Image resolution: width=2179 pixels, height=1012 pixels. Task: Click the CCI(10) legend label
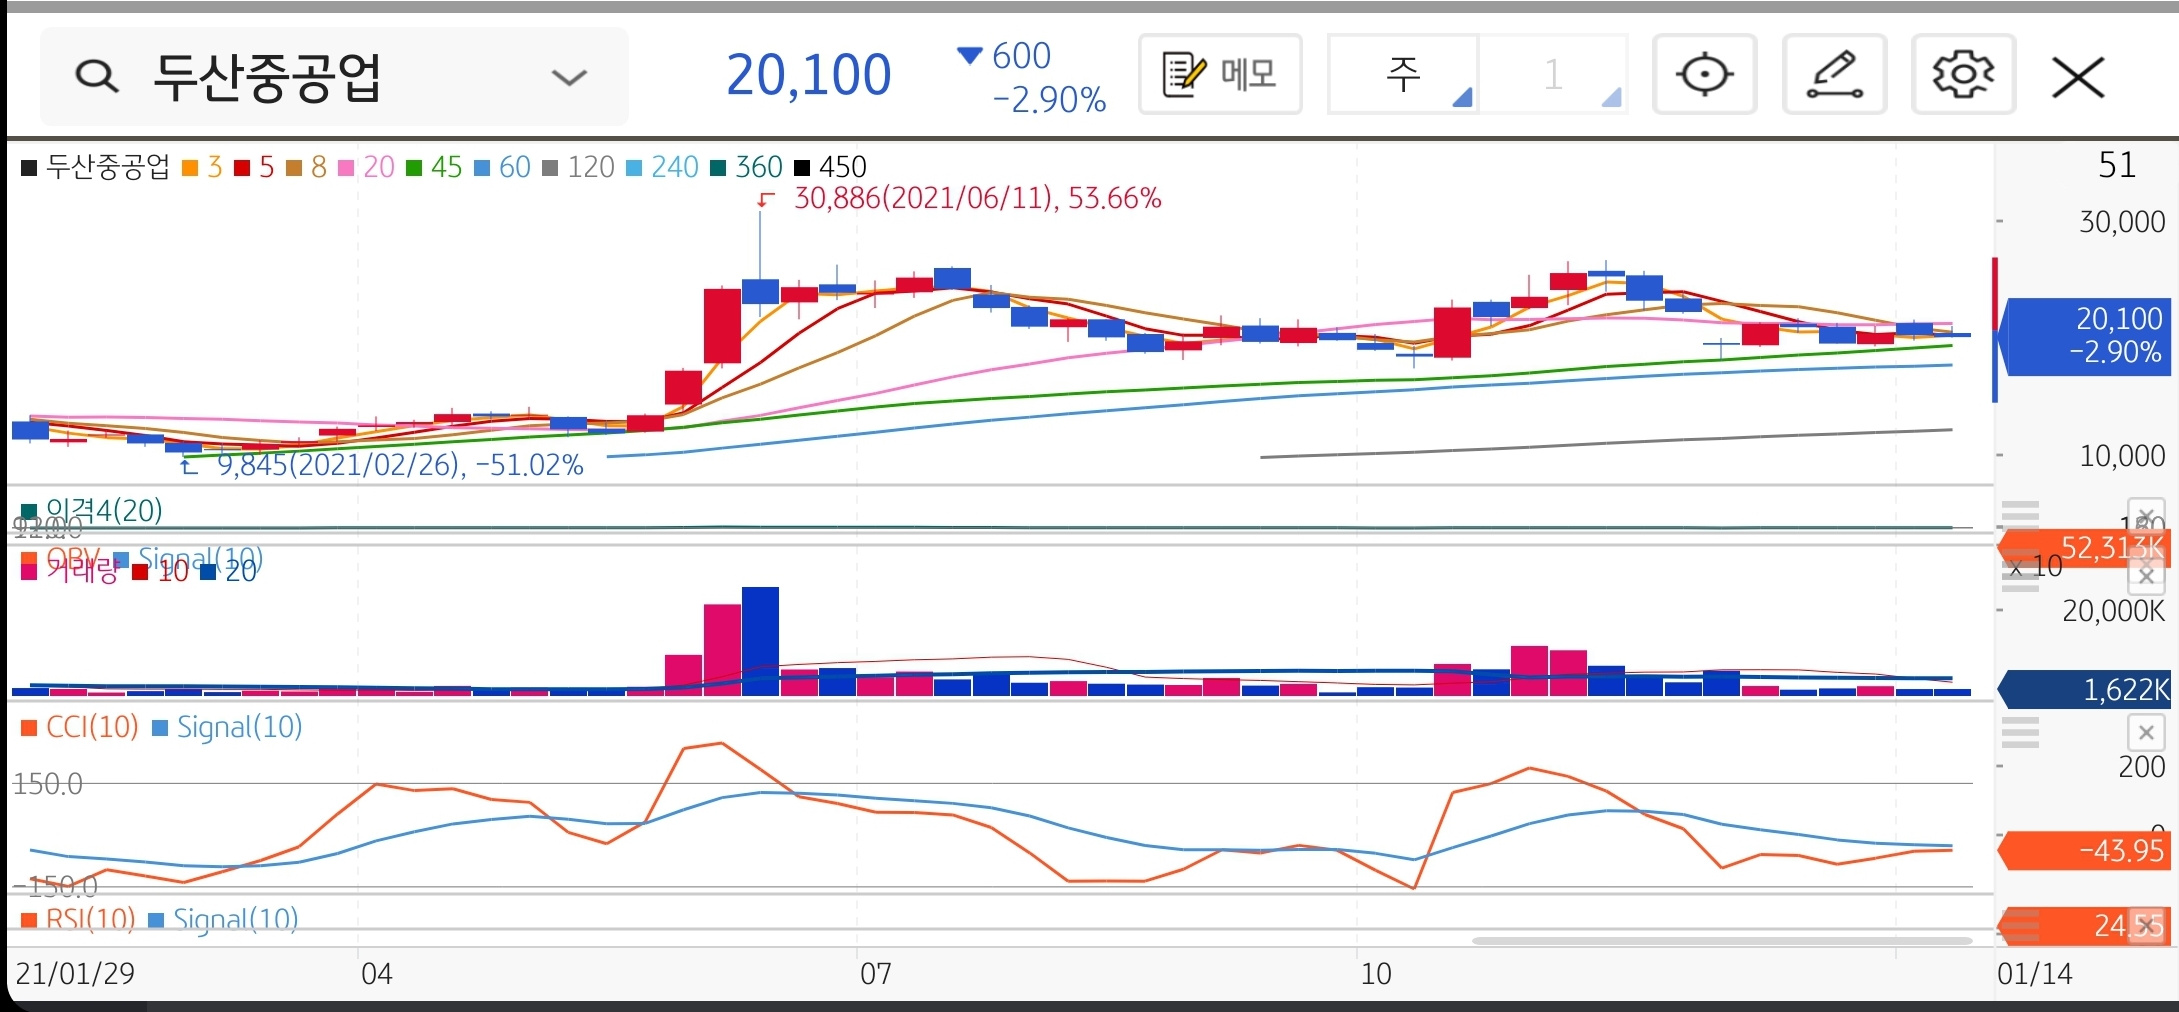92,727
